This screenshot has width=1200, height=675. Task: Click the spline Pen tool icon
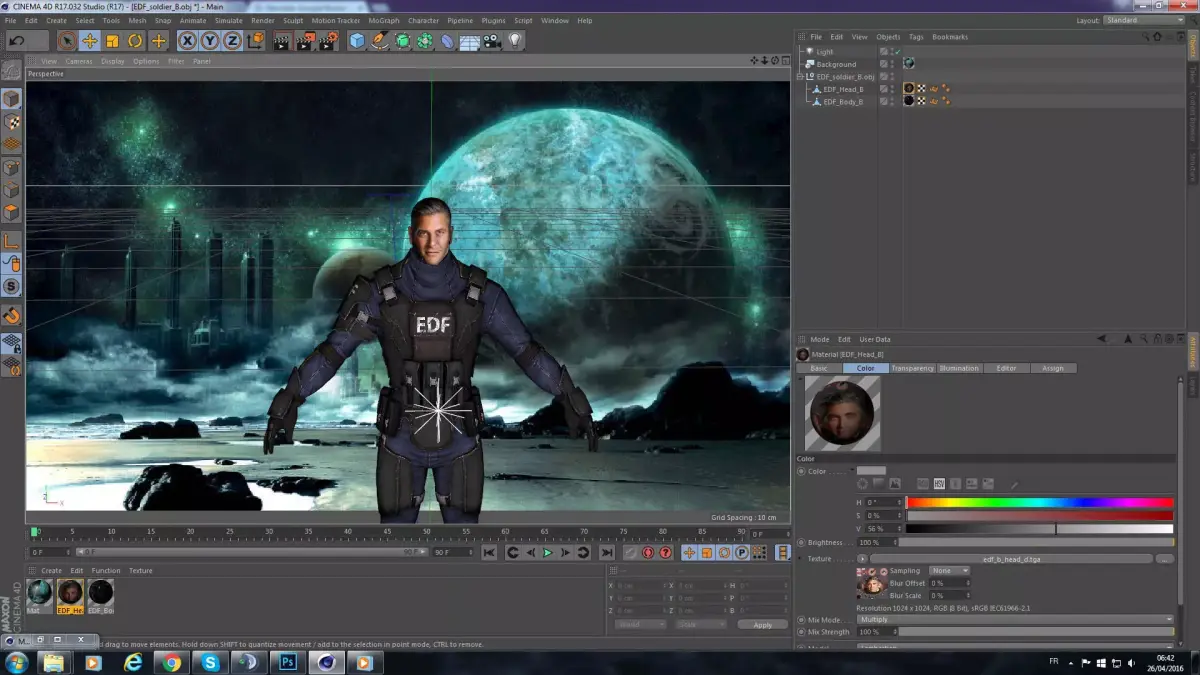tap(380, 41)
